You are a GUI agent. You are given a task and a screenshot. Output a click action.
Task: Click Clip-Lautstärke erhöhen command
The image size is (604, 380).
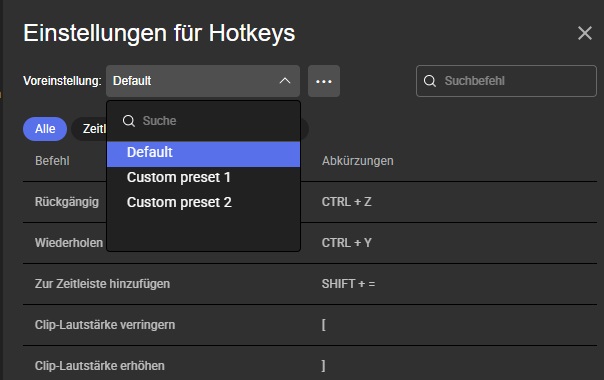click(x=100, y=366)
